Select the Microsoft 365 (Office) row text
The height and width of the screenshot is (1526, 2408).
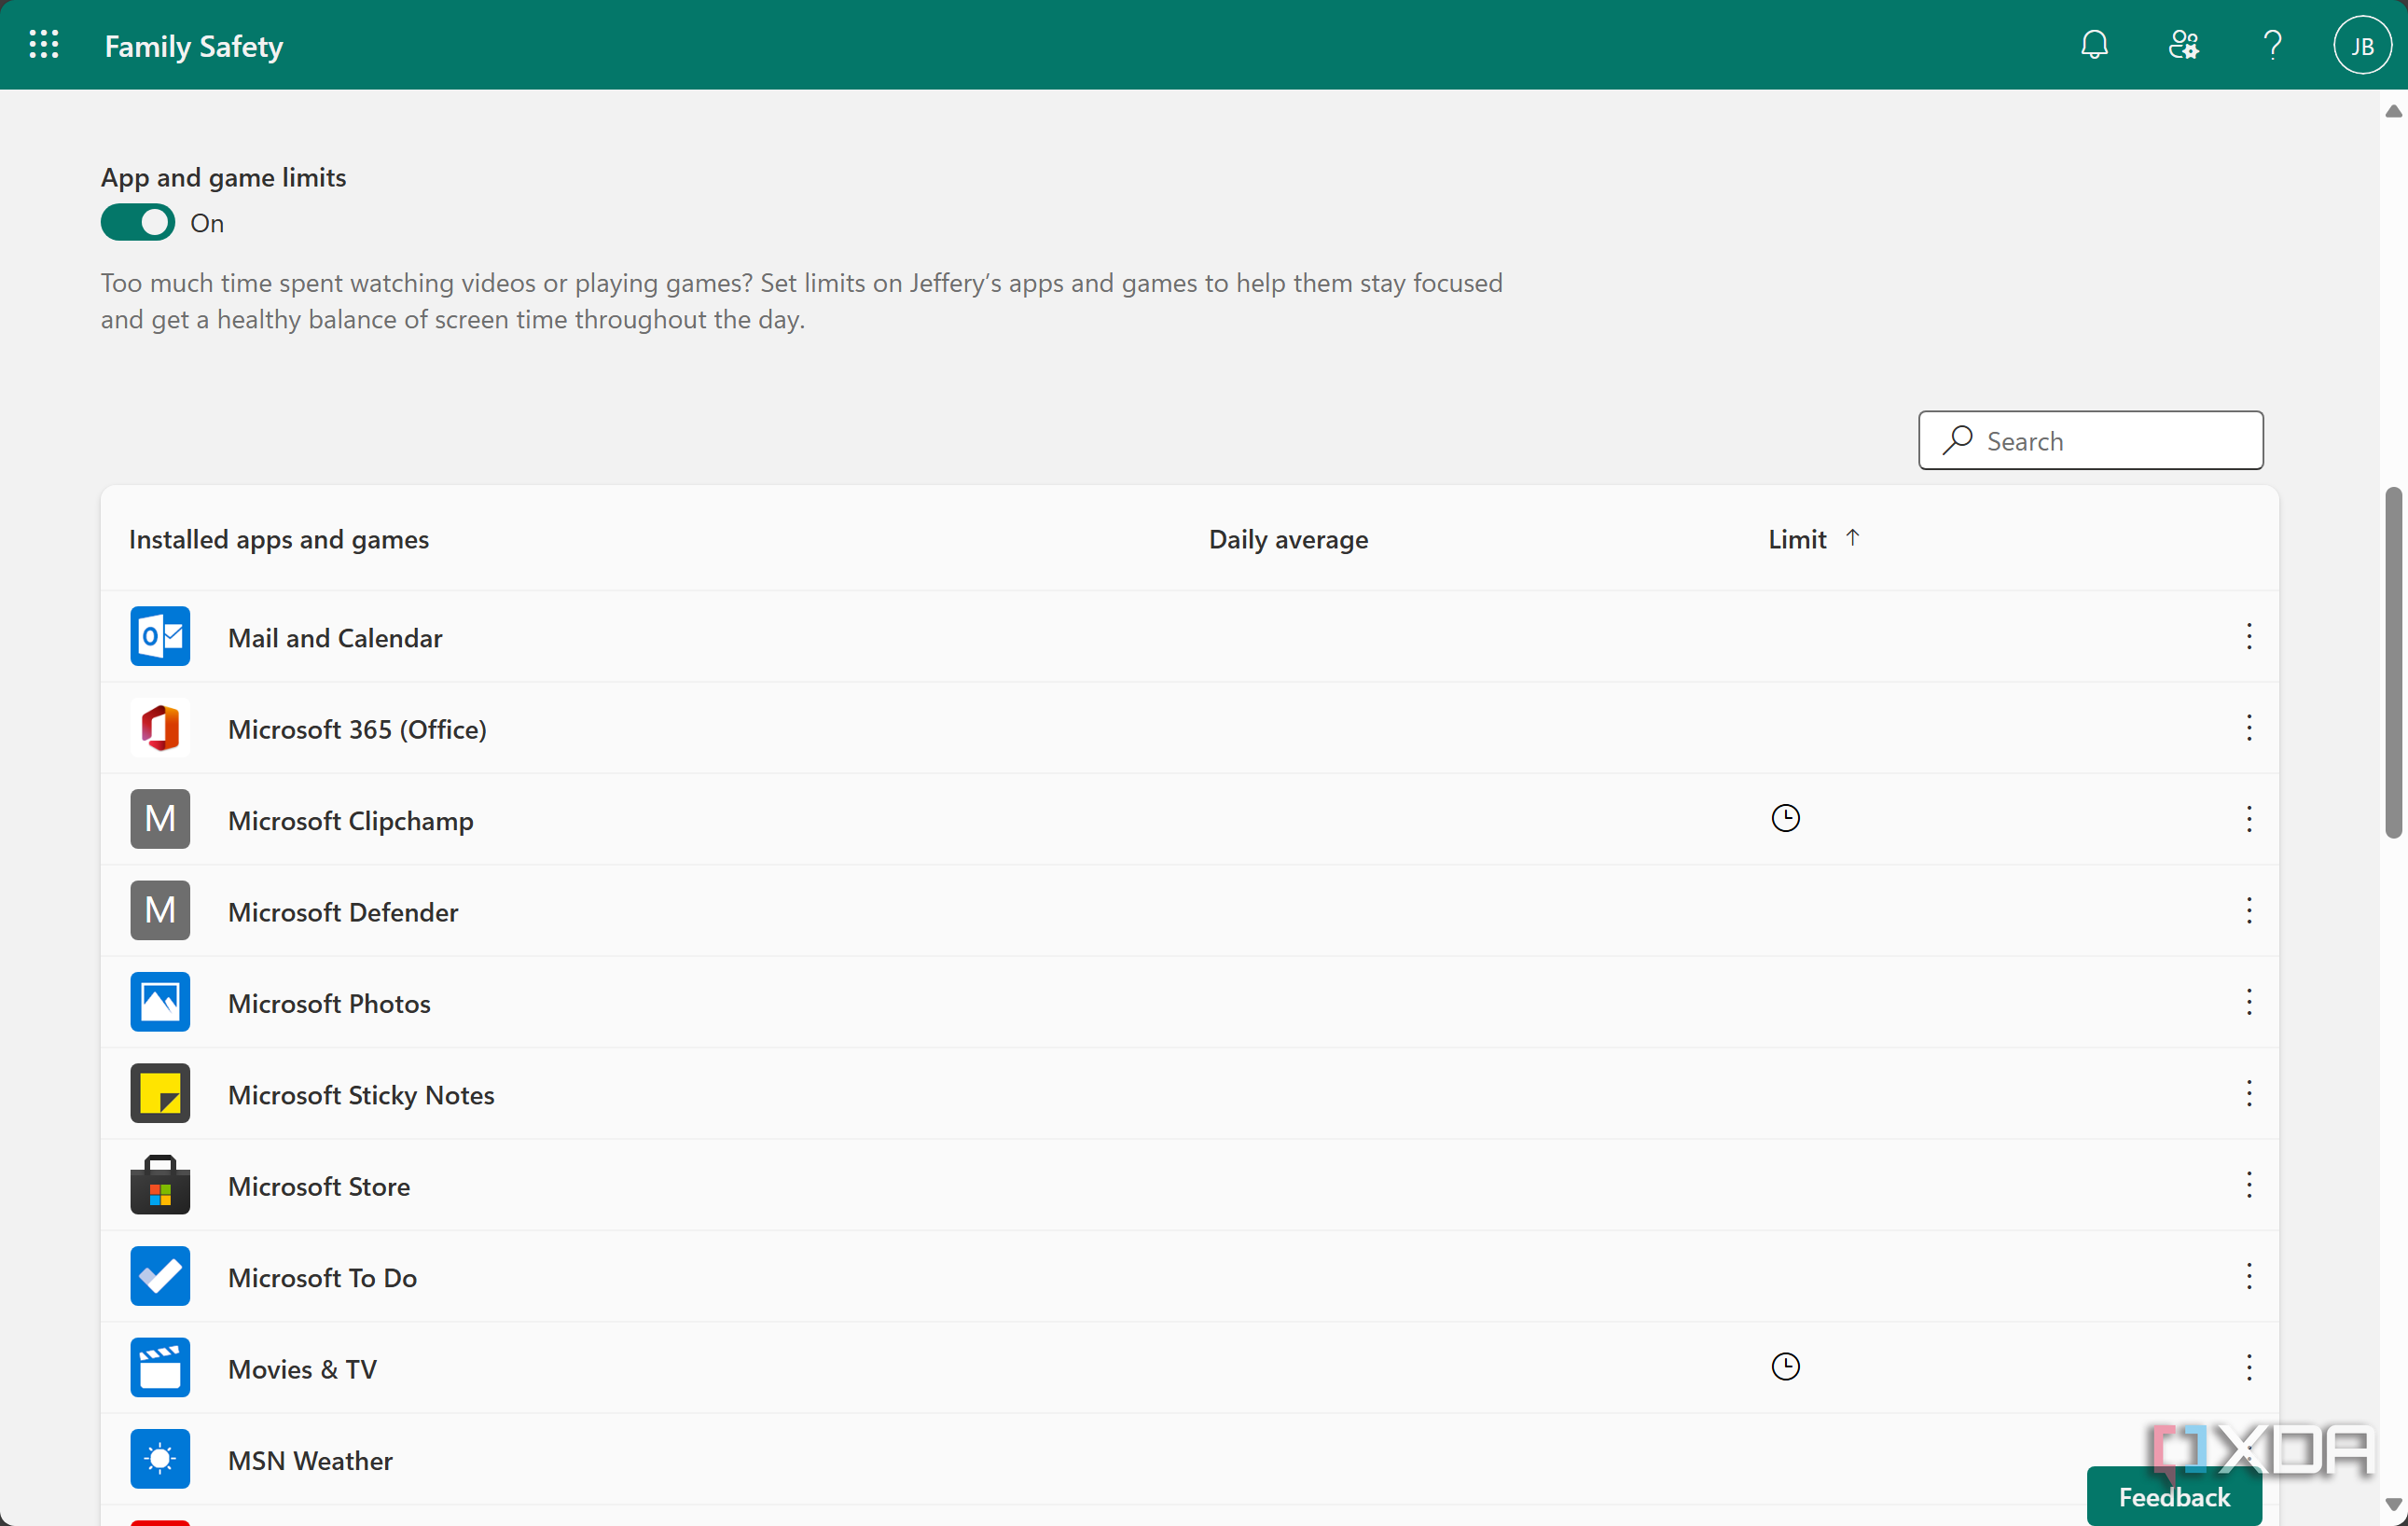(x=357, y=729)
